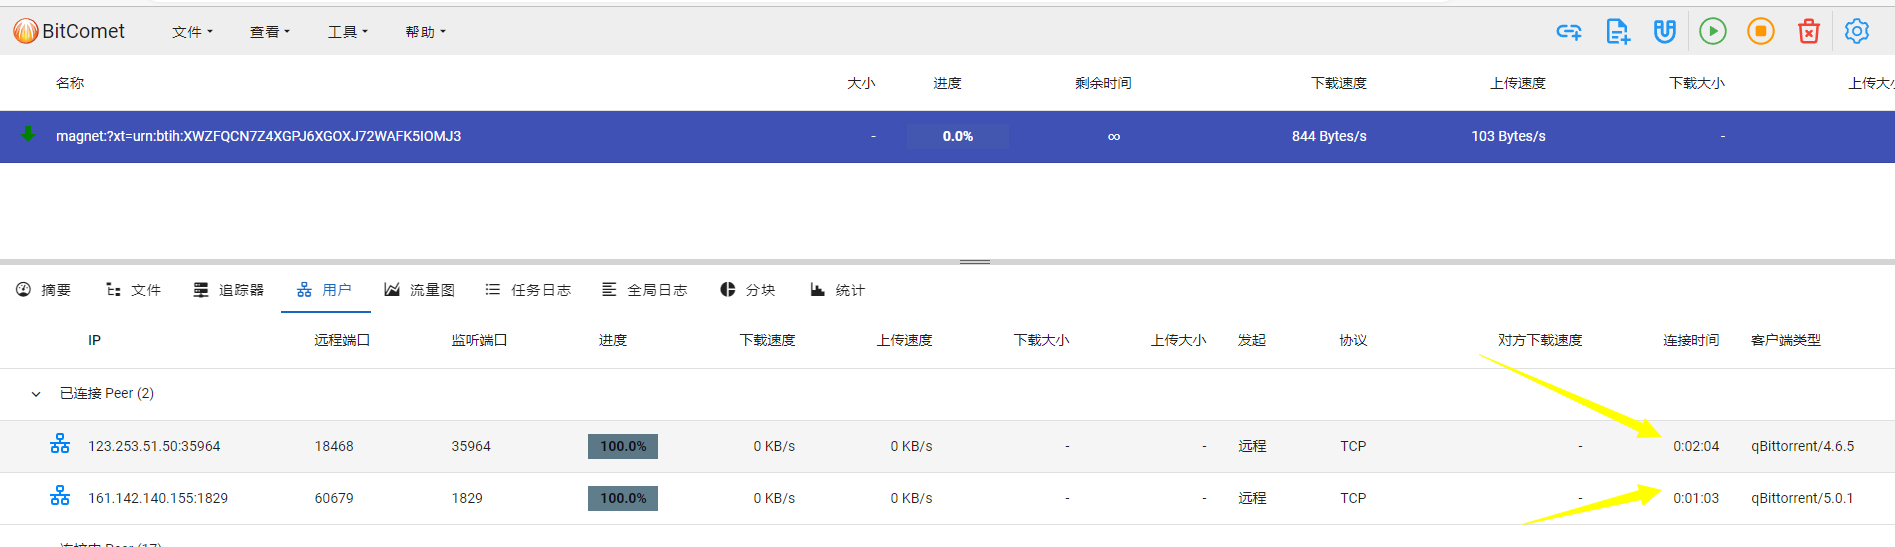Click the 100.0% progress bar of qBittorrent/4.6.5 peer
This screenshot has width=1895, height=547.
click(x=623, y=446)
